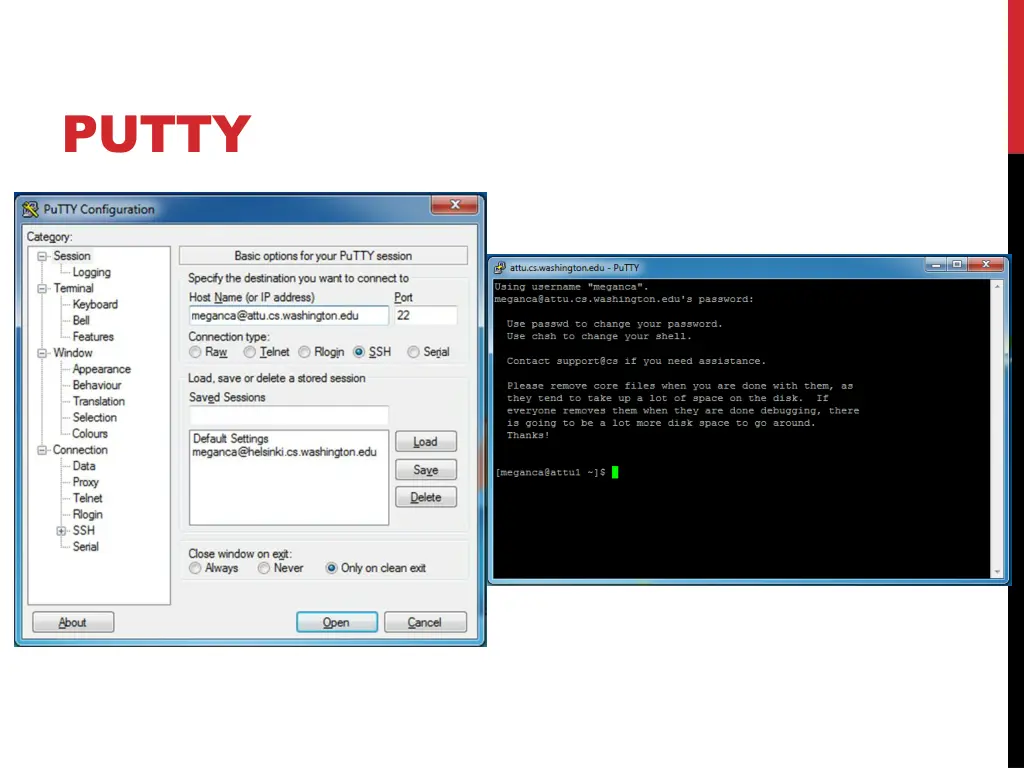
Task: Minimize the attu.cs.washington.edu PuTTY window
Action: click(936, 264)
